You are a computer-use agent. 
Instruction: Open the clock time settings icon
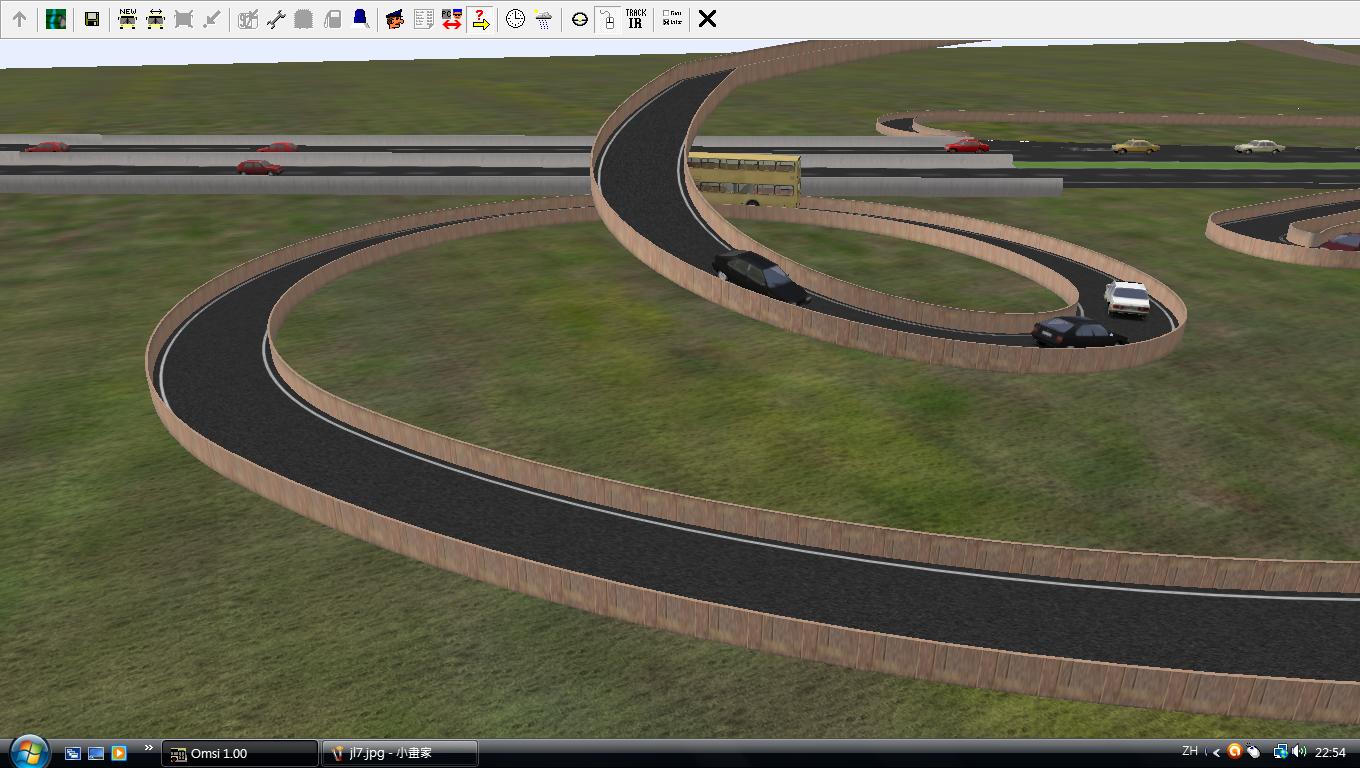(515, 19)
